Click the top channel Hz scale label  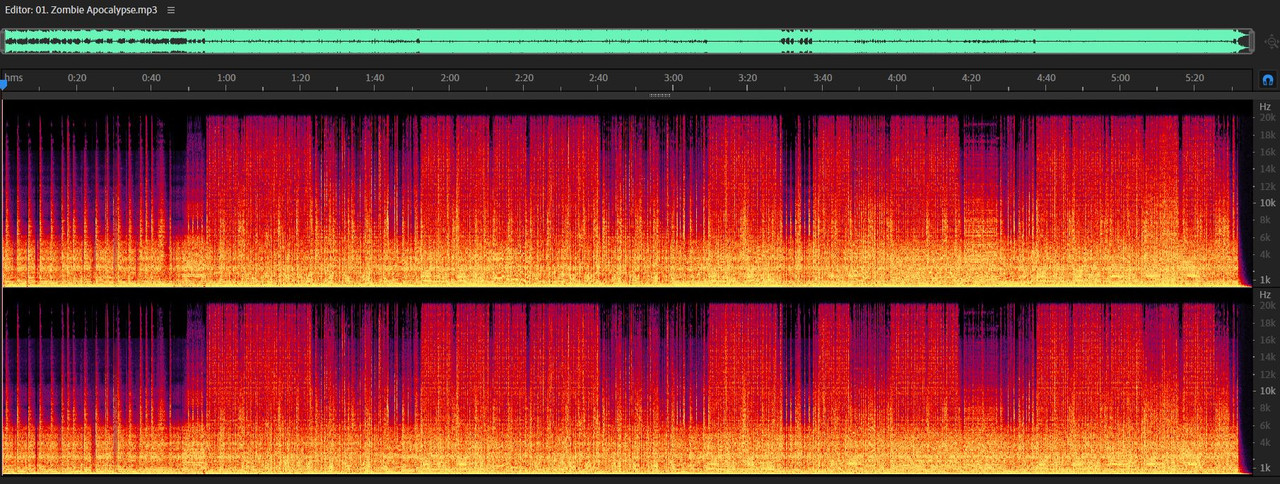[1265, 106]
